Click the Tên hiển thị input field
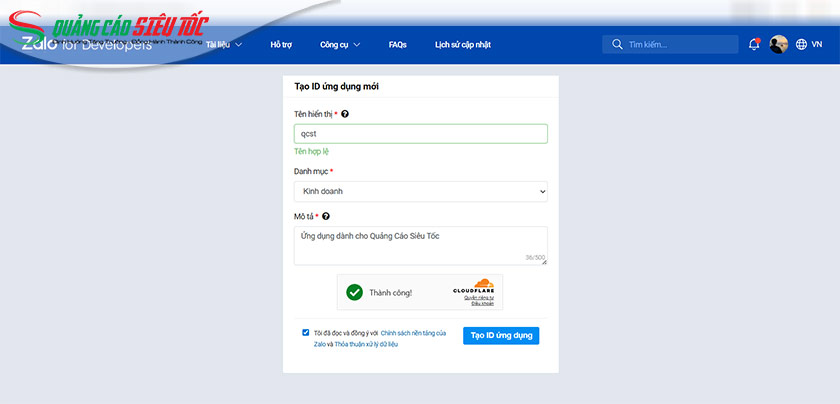Screen dimensions: 840x404 click(x=420, y=133)
